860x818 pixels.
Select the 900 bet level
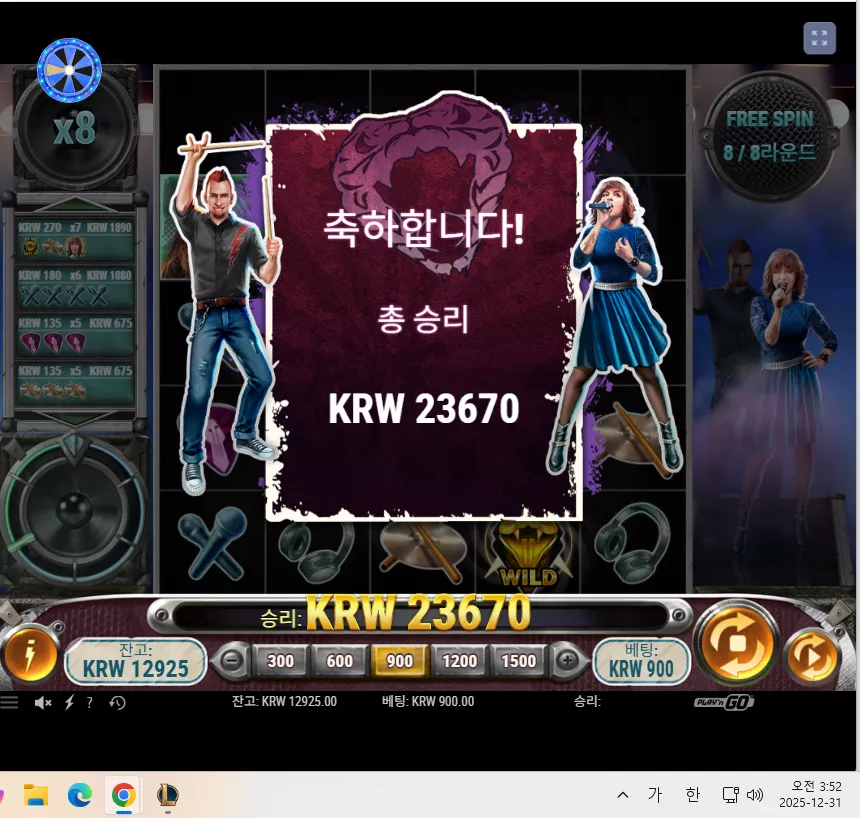pyautogui.click(x=399, y=661)
